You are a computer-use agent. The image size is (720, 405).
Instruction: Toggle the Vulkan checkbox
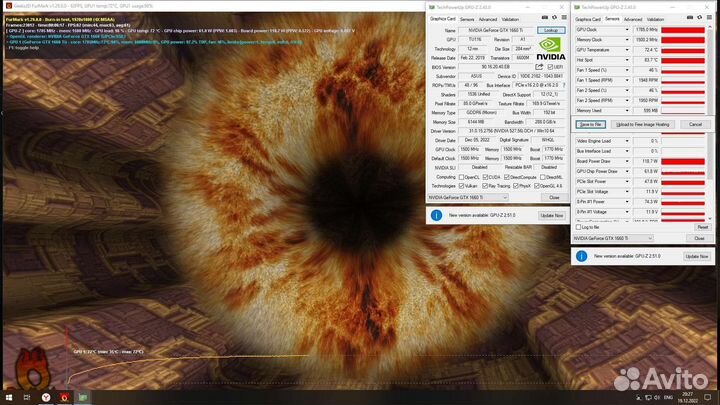(461, 186)
